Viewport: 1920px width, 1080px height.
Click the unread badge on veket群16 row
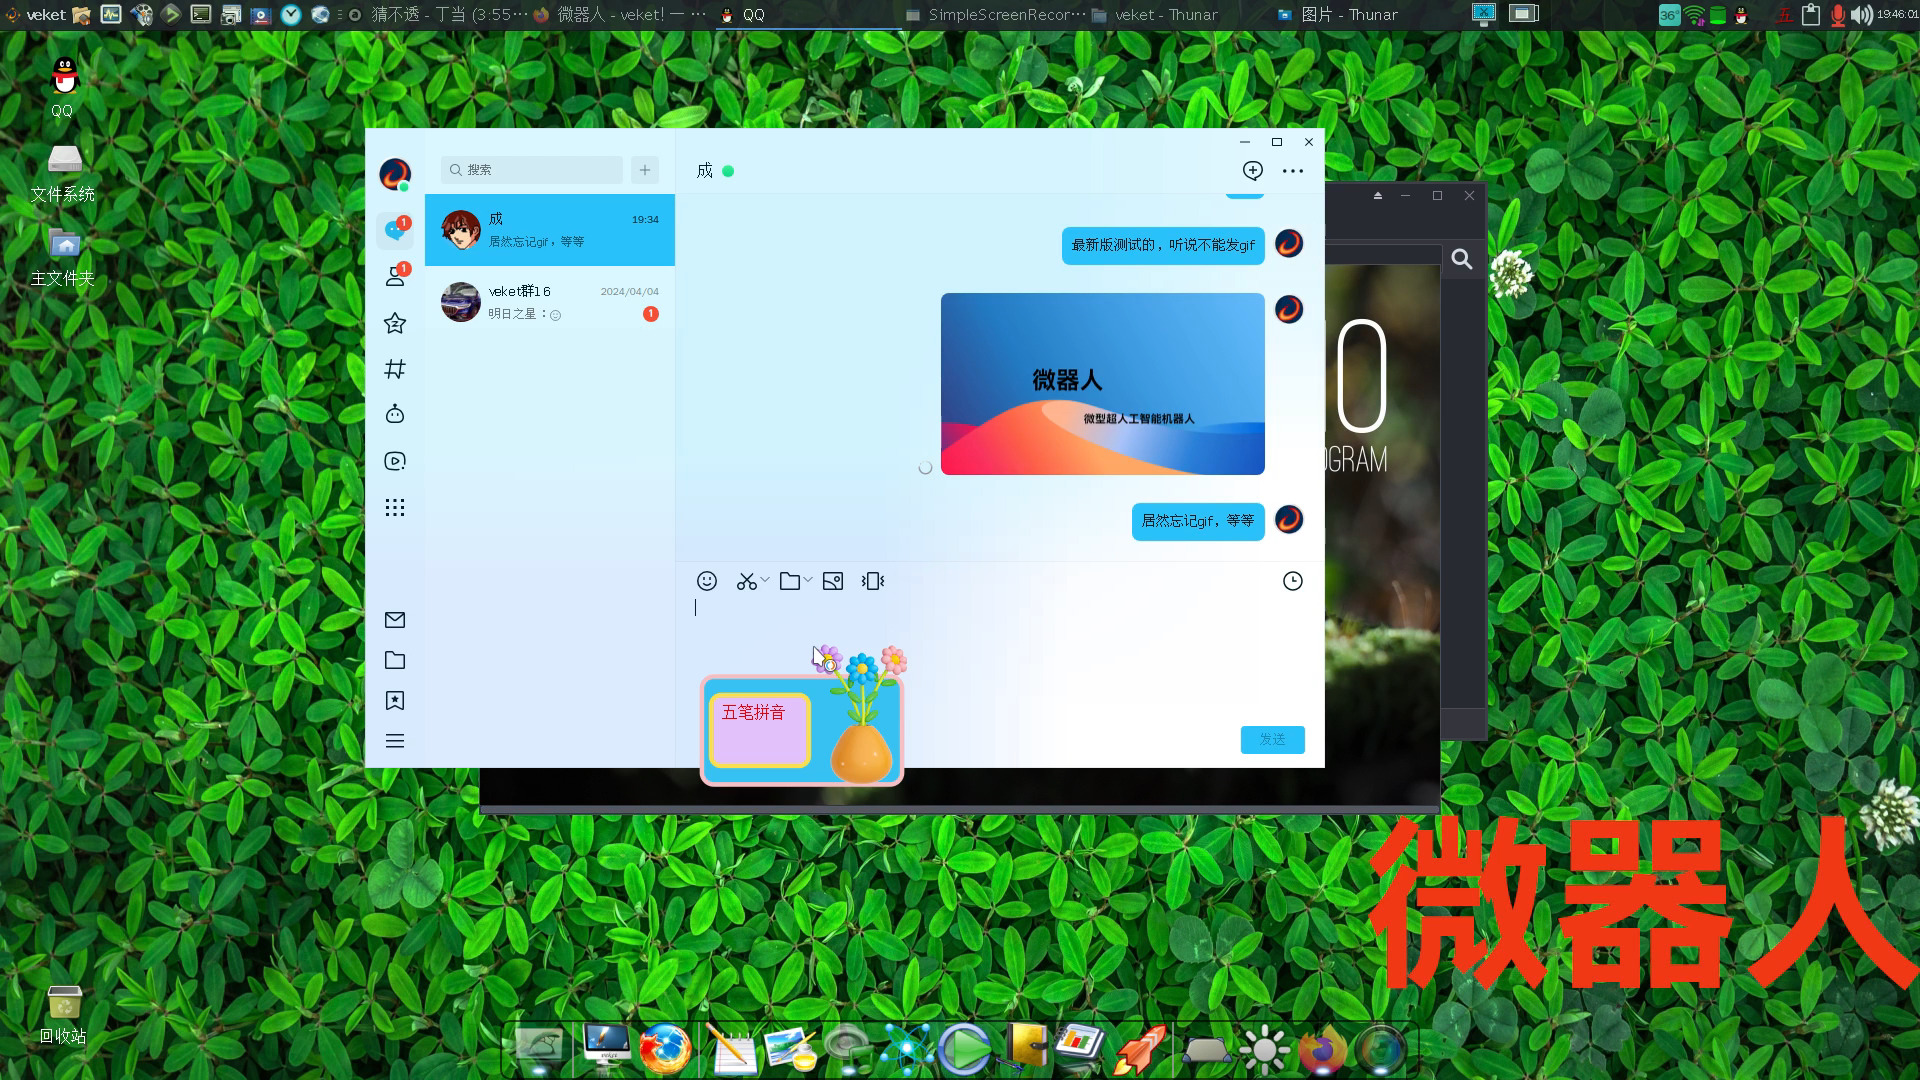click(651, 314)
